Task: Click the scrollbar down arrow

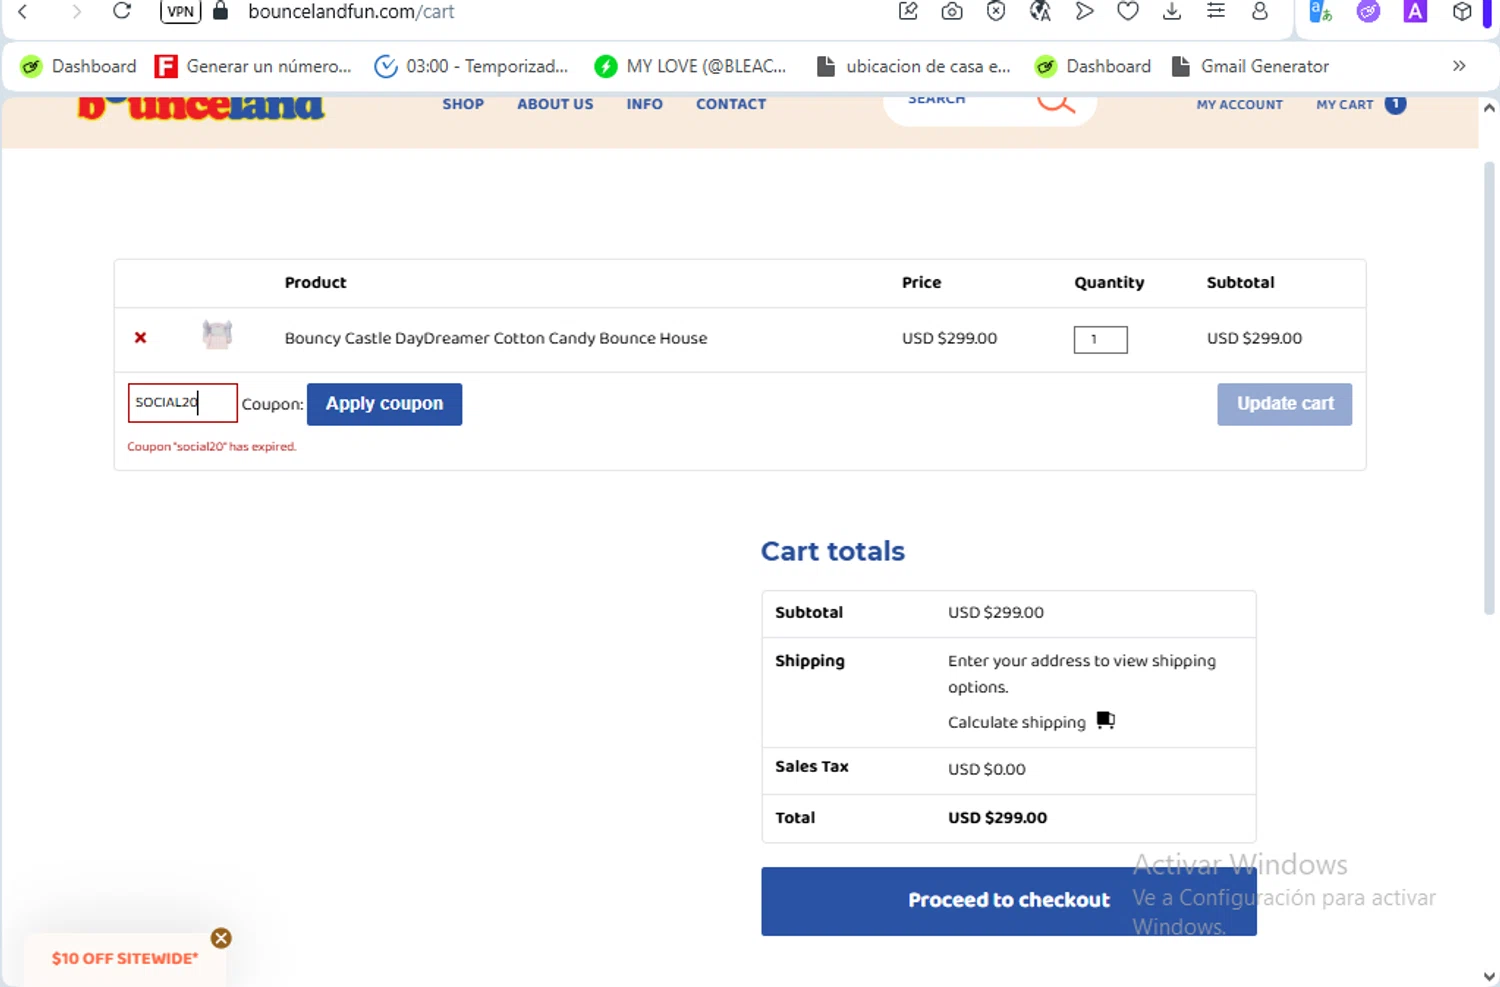Action: (x=1489, y=976)
